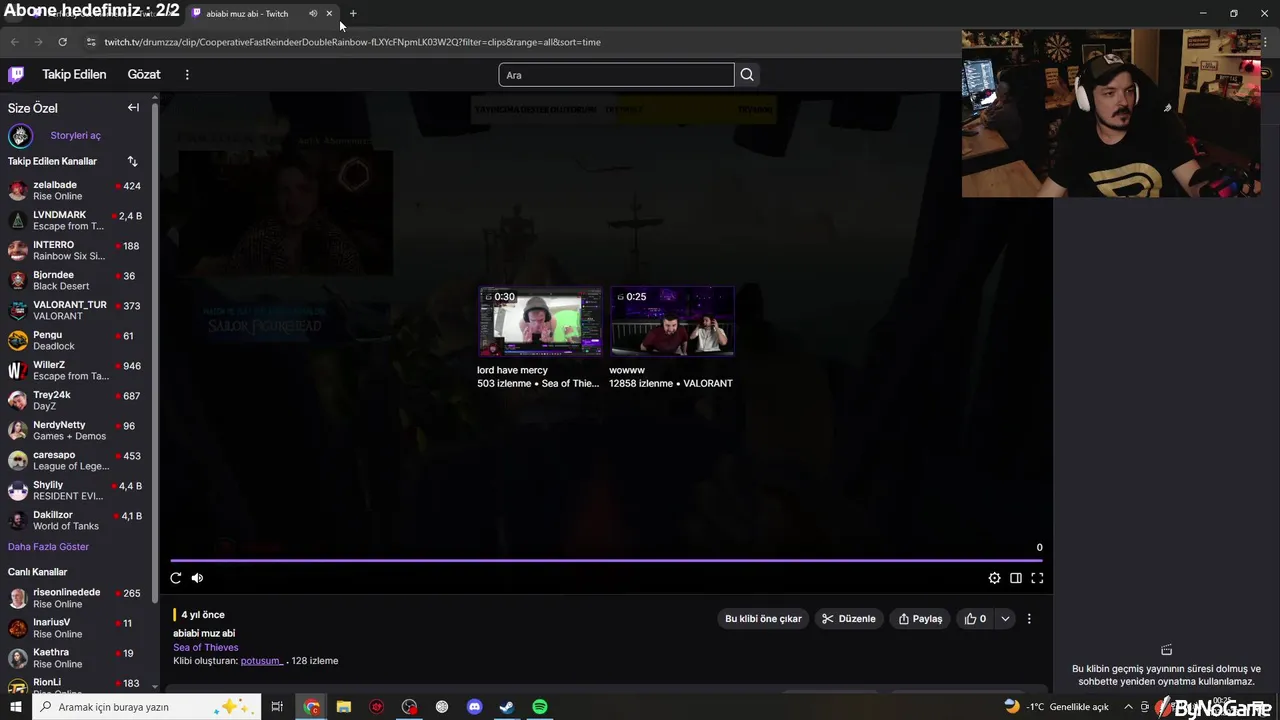This screenshot has width=1280, height=720.
Task: Click the Twitch logo home icon
Action: [x=16, y=75]
